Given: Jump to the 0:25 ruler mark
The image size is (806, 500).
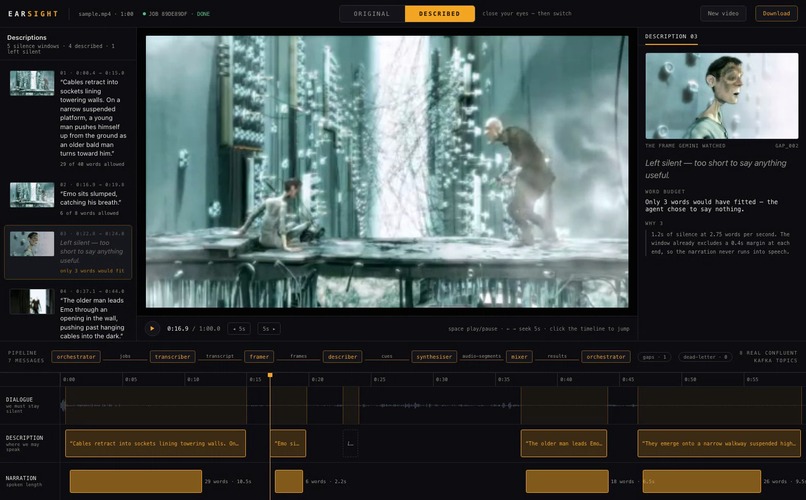Looking at the screenshot, I should pyautogui.click(x=379, y=379).
